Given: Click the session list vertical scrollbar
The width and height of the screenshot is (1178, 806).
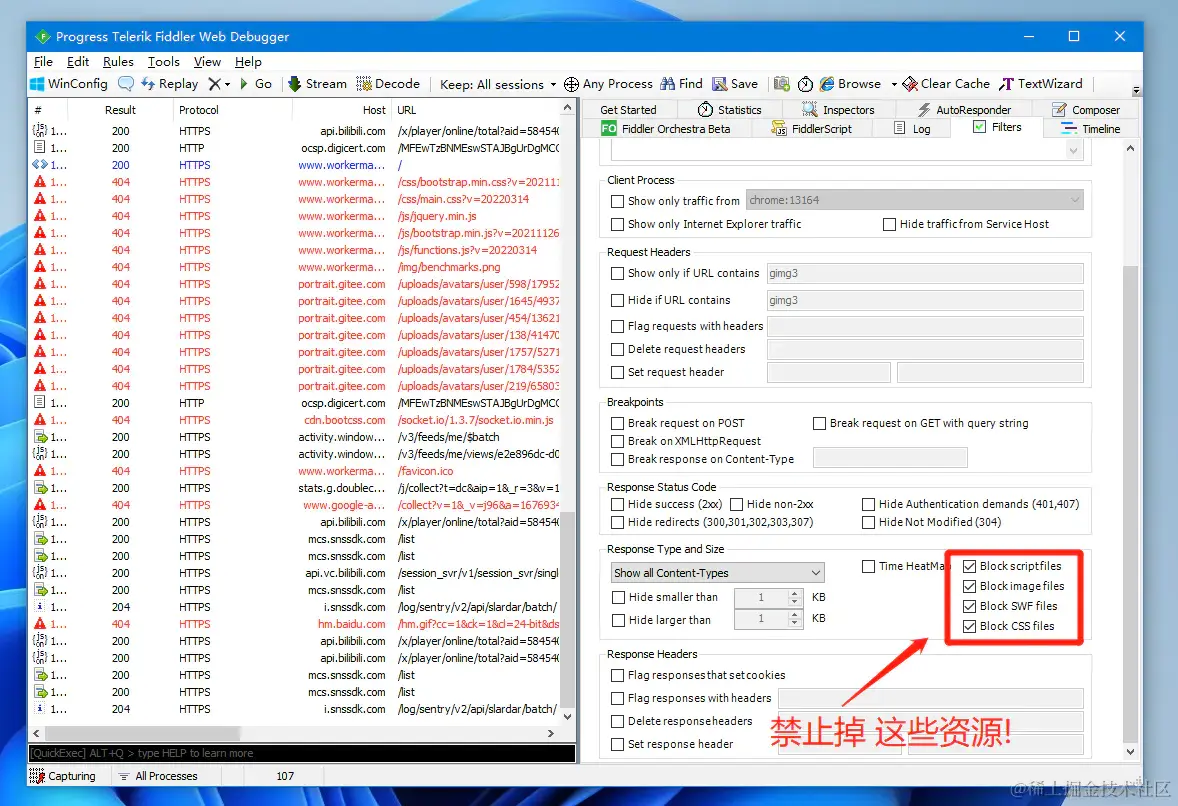Looking at the screenshot, I should (x=568, y=608).
